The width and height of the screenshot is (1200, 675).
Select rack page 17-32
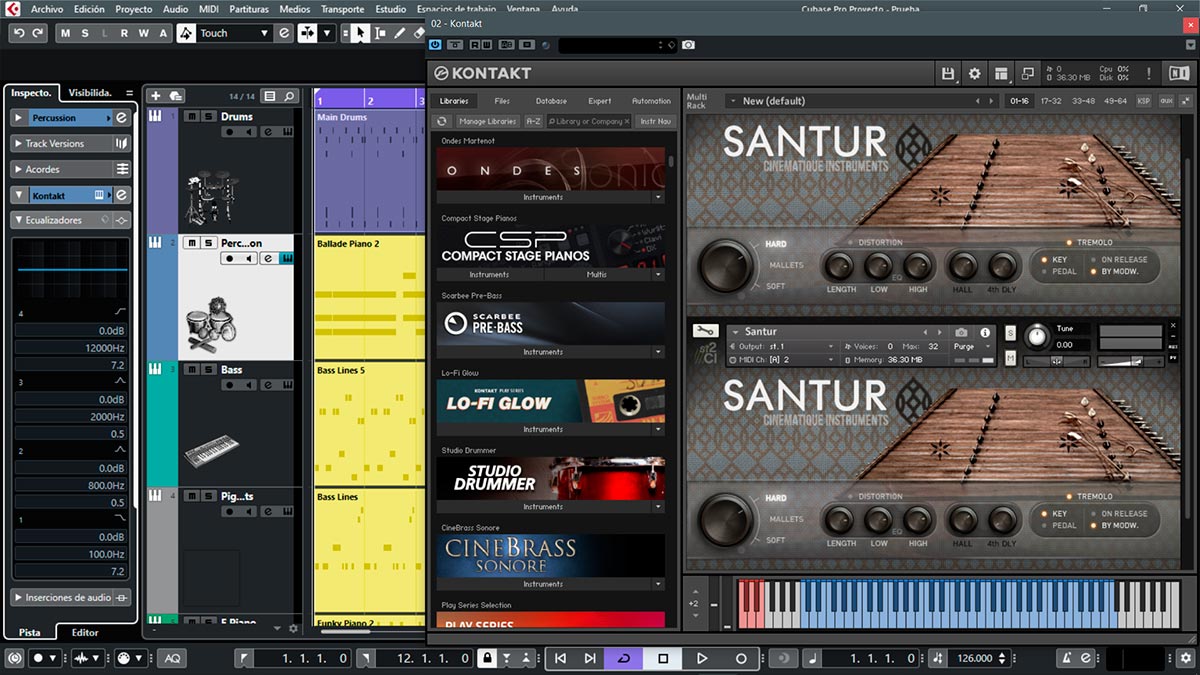pyautogui.click(x=1051, y=101)
